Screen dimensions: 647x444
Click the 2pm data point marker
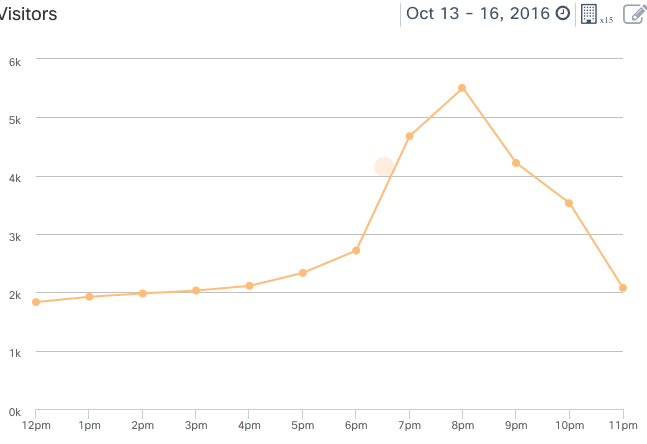(143, 293)
